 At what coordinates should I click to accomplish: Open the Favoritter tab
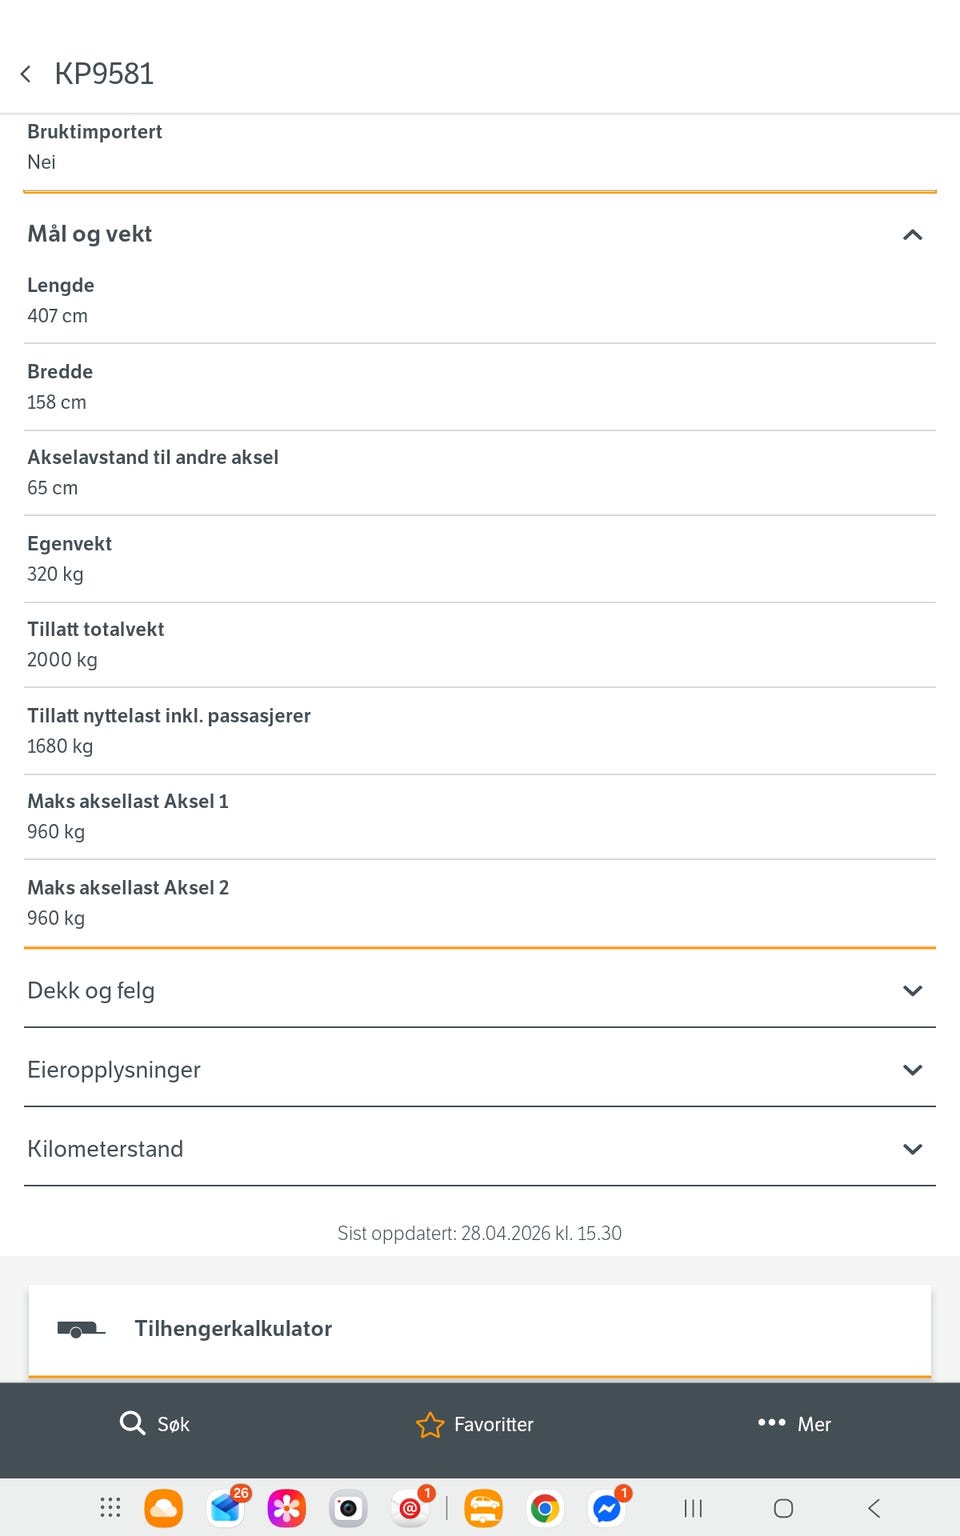(475, 1424)
